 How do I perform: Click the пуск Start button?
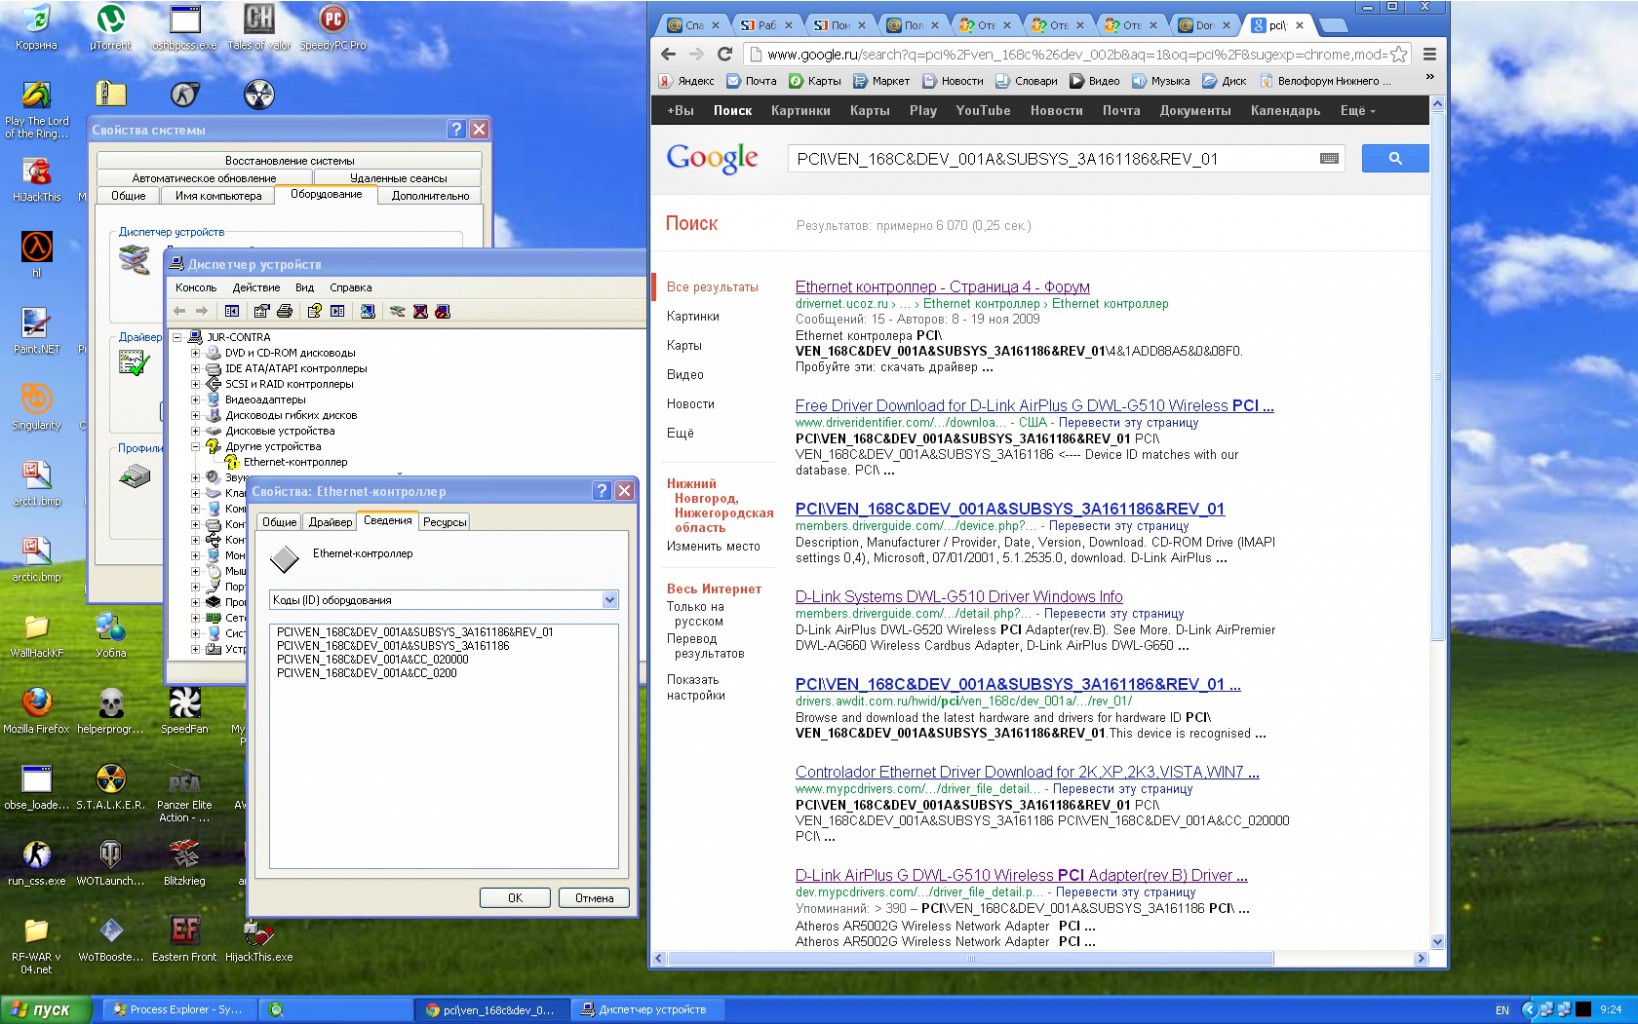(x=46, y=1009)
